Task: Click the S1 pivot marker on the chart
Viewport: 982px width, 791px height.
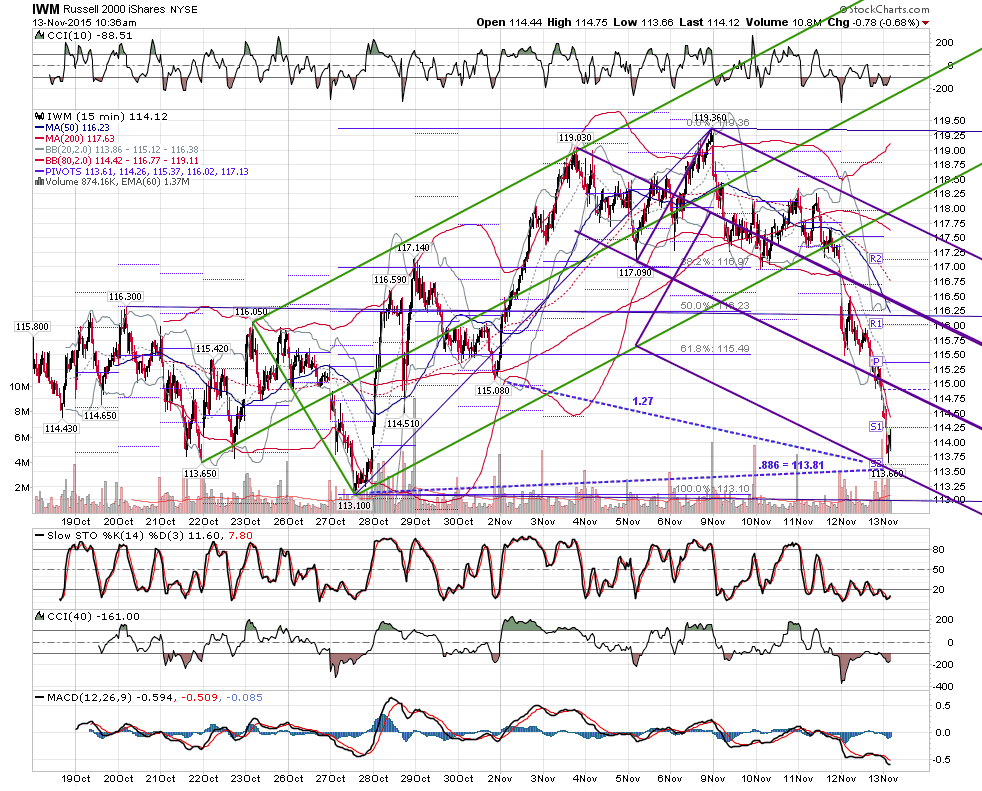Action: pyautogui.click(x=876, y=427)
